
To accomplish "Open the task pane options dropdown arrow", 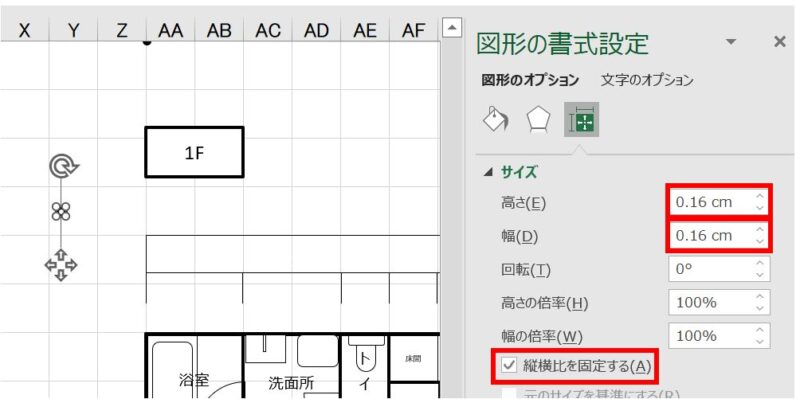I will pos(732,42).
